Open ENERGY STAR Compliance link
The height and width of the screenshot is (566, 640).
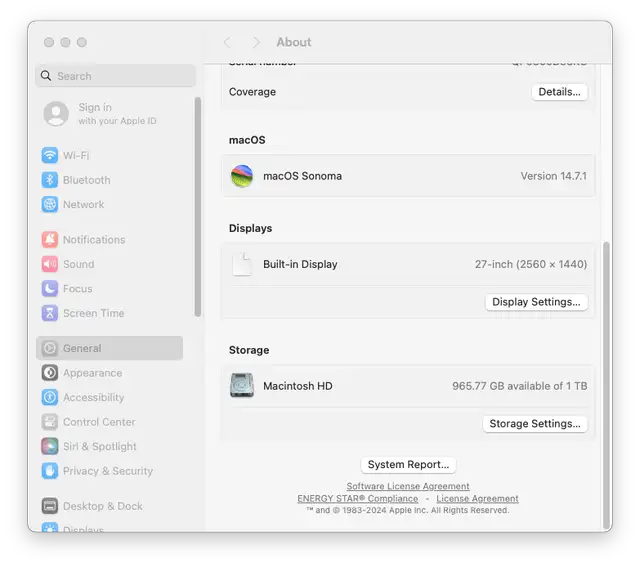[358, 498]
